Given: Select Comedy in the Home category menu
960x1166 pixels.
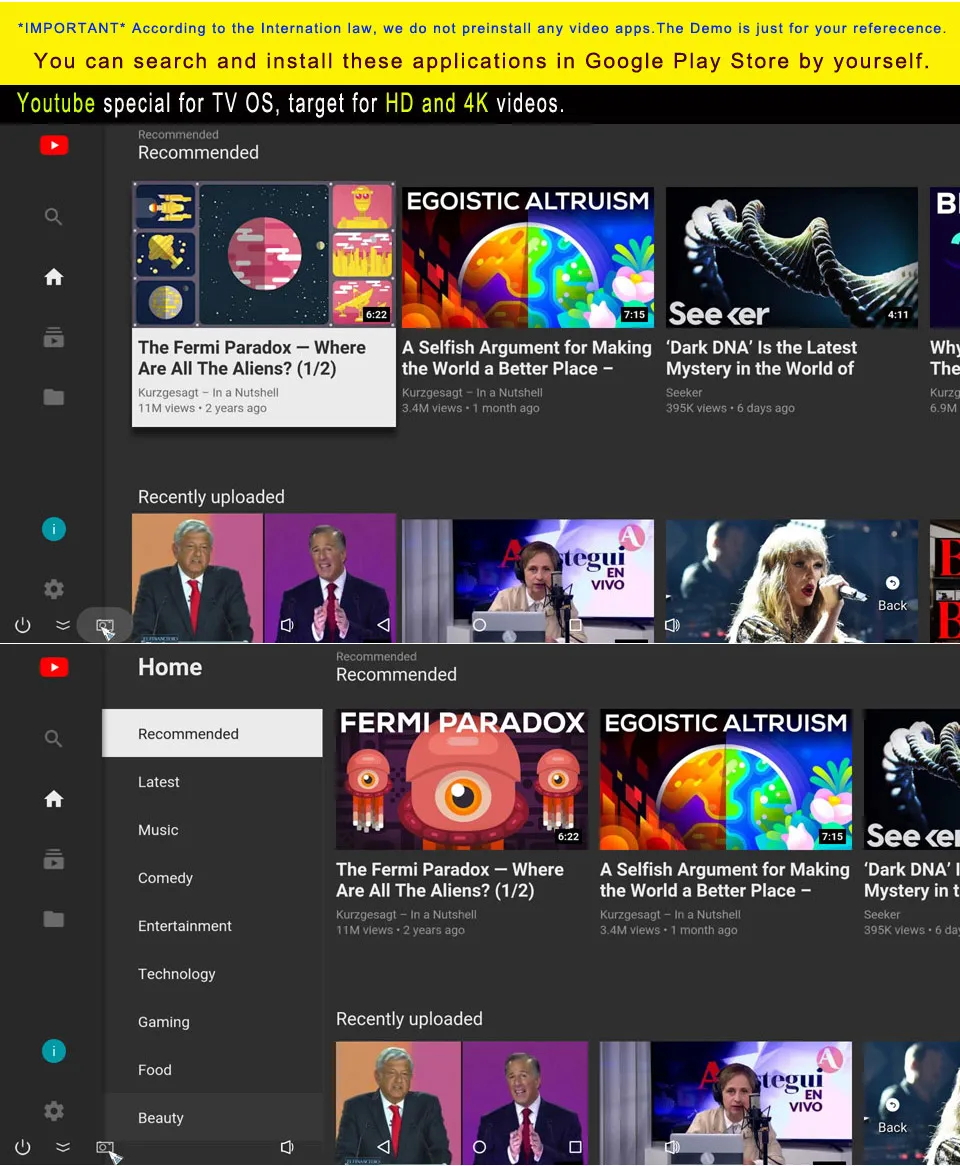Looking at the screenshot, I should coord(212,878).
